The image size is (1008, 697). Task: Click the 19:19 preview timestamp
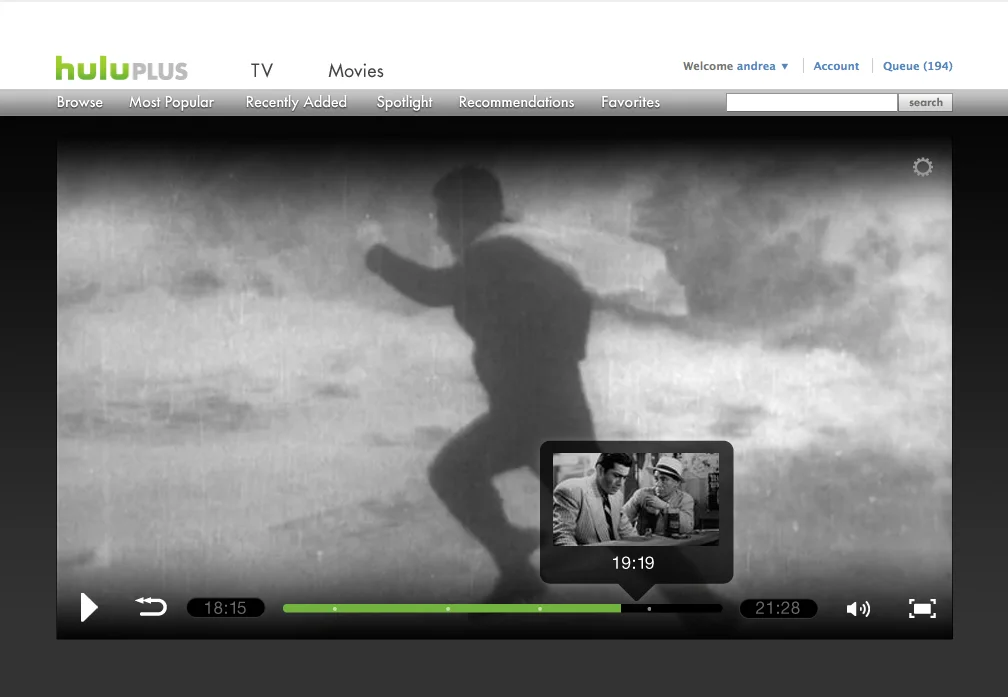633,563
